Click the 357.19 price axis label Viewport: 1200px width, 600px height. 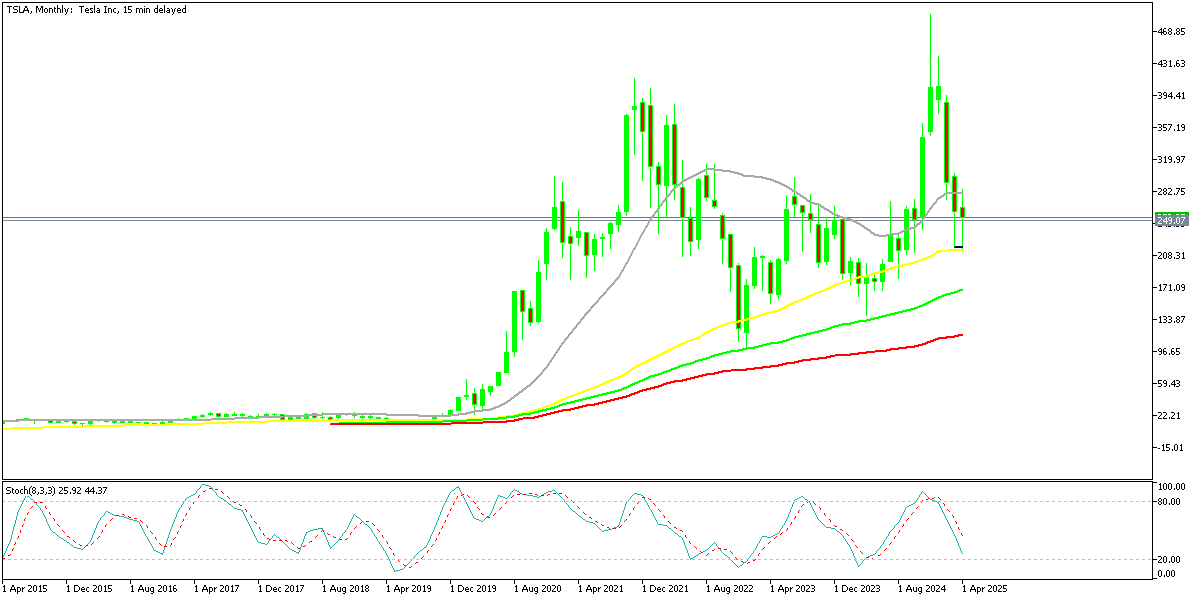(1171, 128)
